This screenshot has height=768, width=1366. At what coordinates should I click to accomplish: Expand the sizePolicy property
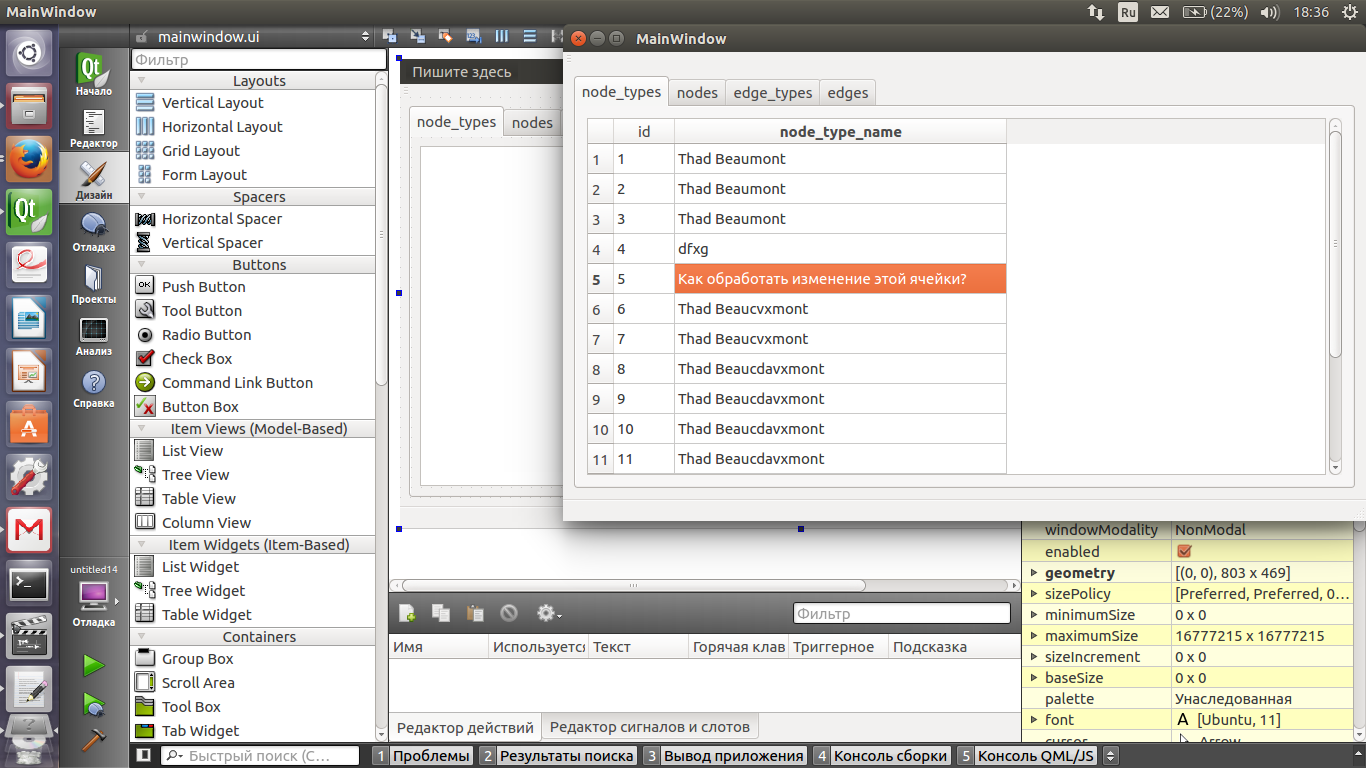(1034, 594)
